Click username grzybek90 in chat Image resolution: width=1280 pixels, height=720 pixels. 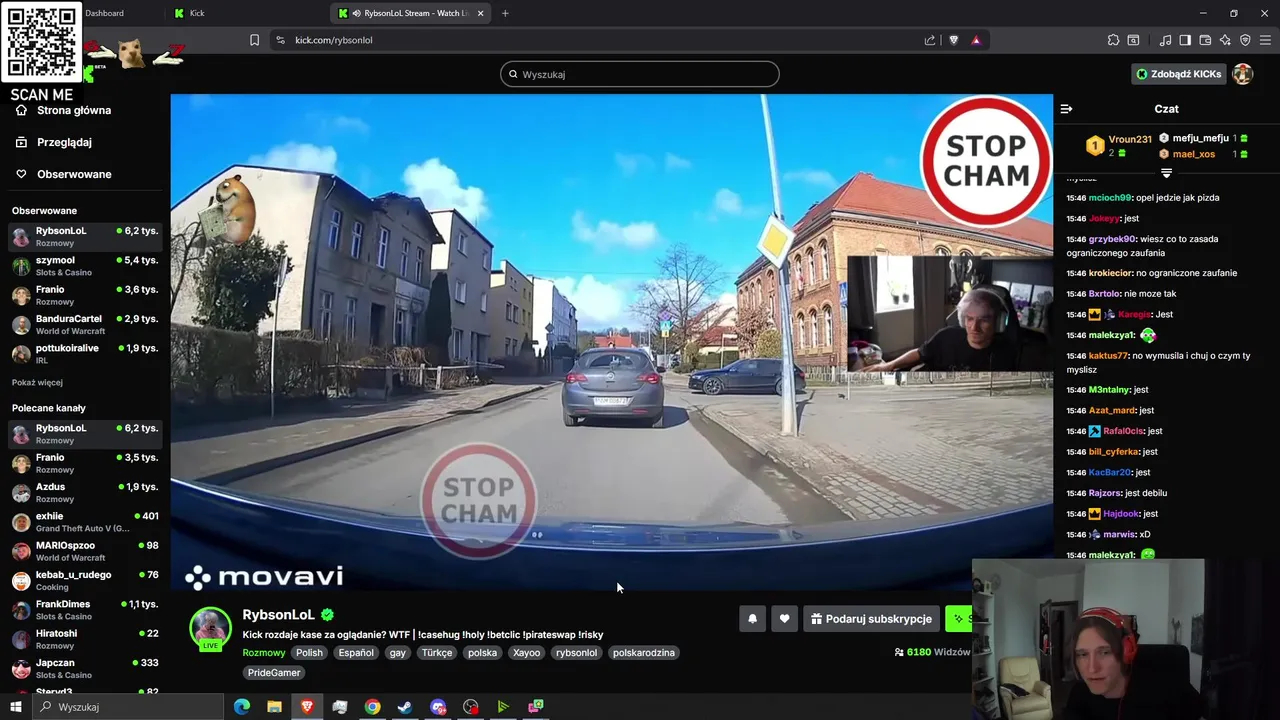[1112, 239]
